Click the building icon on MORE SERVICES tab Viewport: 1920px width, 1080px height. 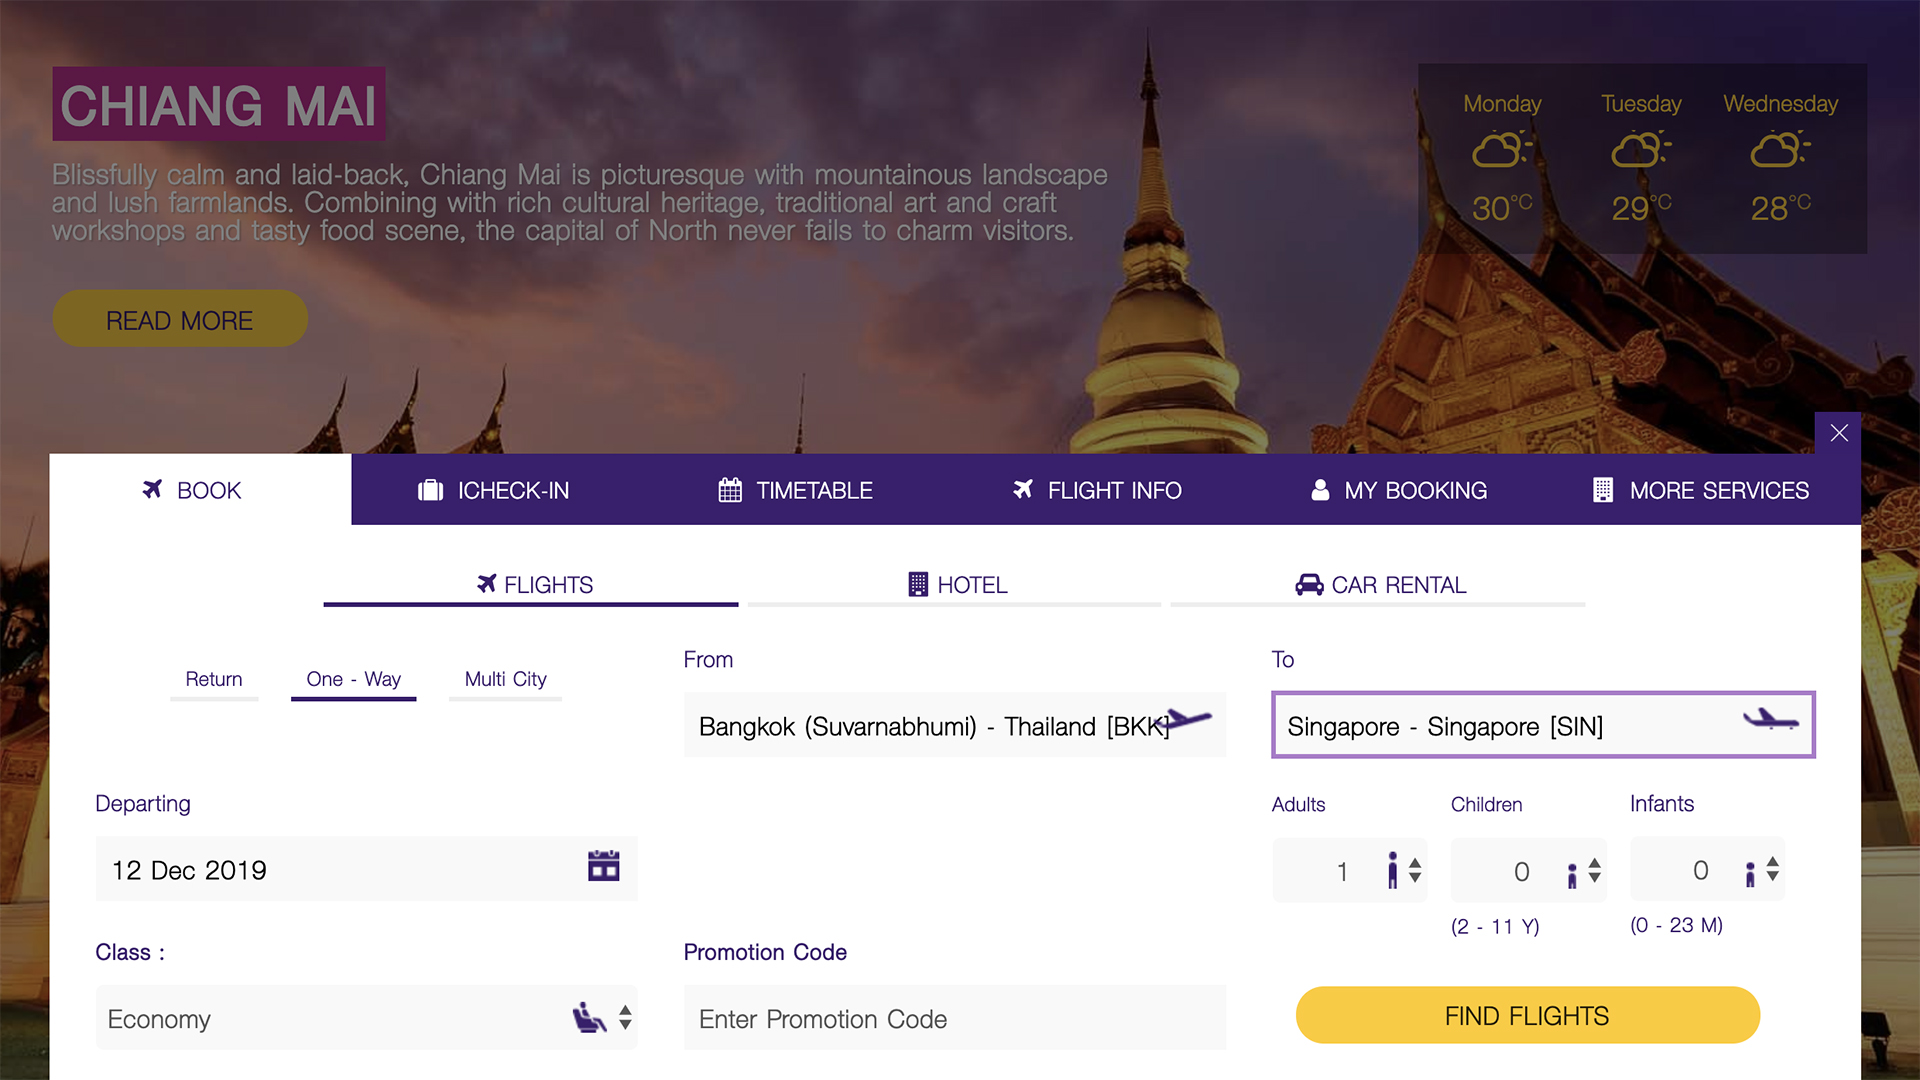1603,490
